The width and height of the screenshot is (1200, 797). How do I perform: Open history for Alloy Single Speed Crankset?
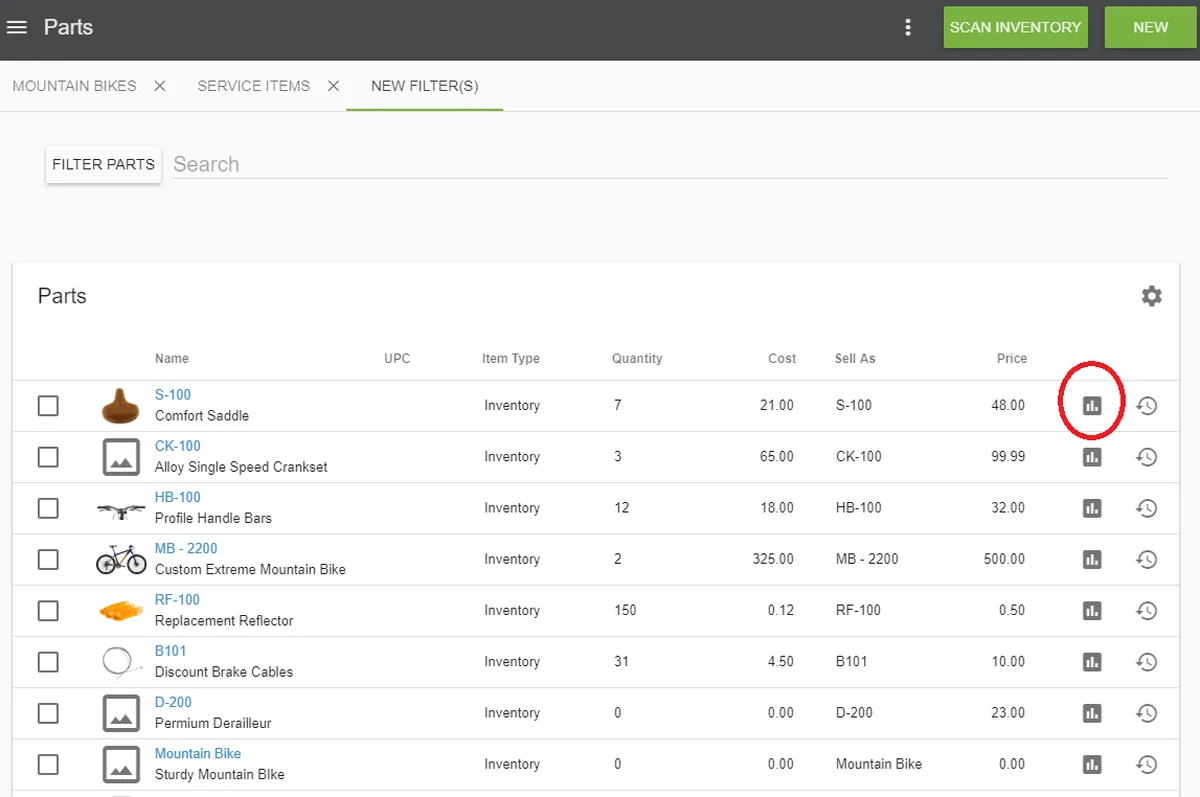[1147, 457]
